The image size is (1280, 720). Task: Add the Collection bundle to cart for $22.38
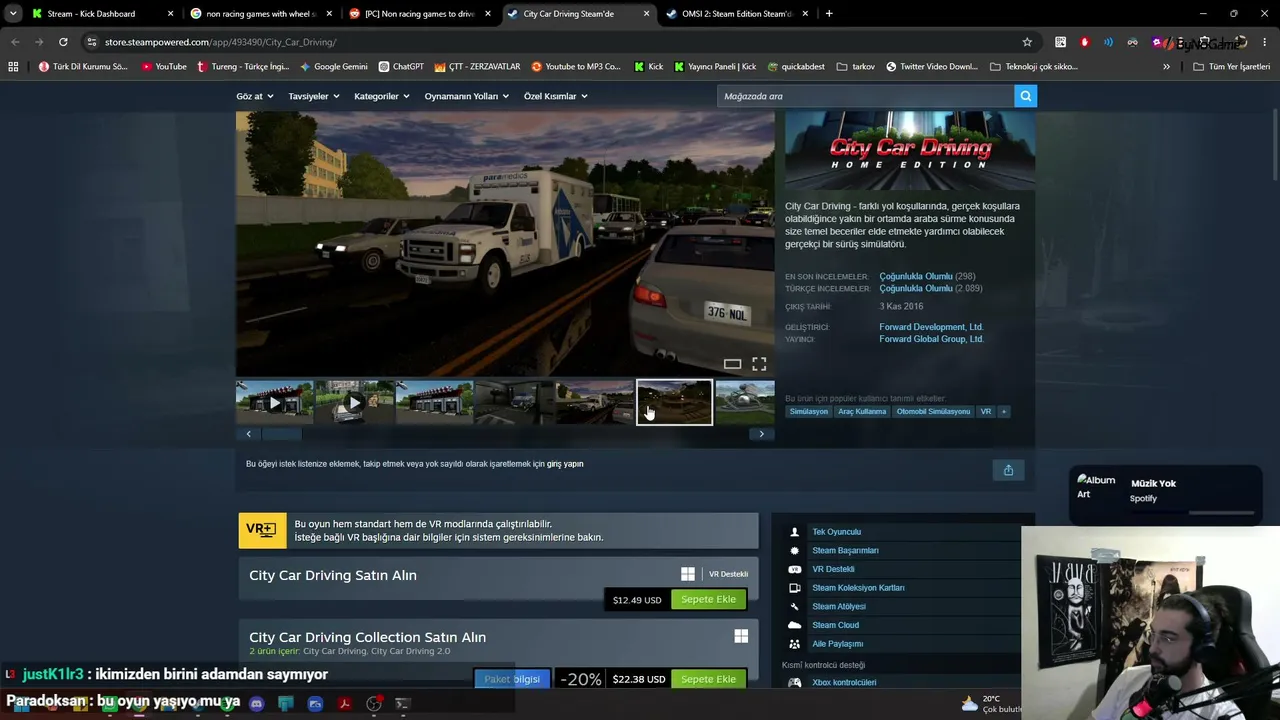point(708,679)
